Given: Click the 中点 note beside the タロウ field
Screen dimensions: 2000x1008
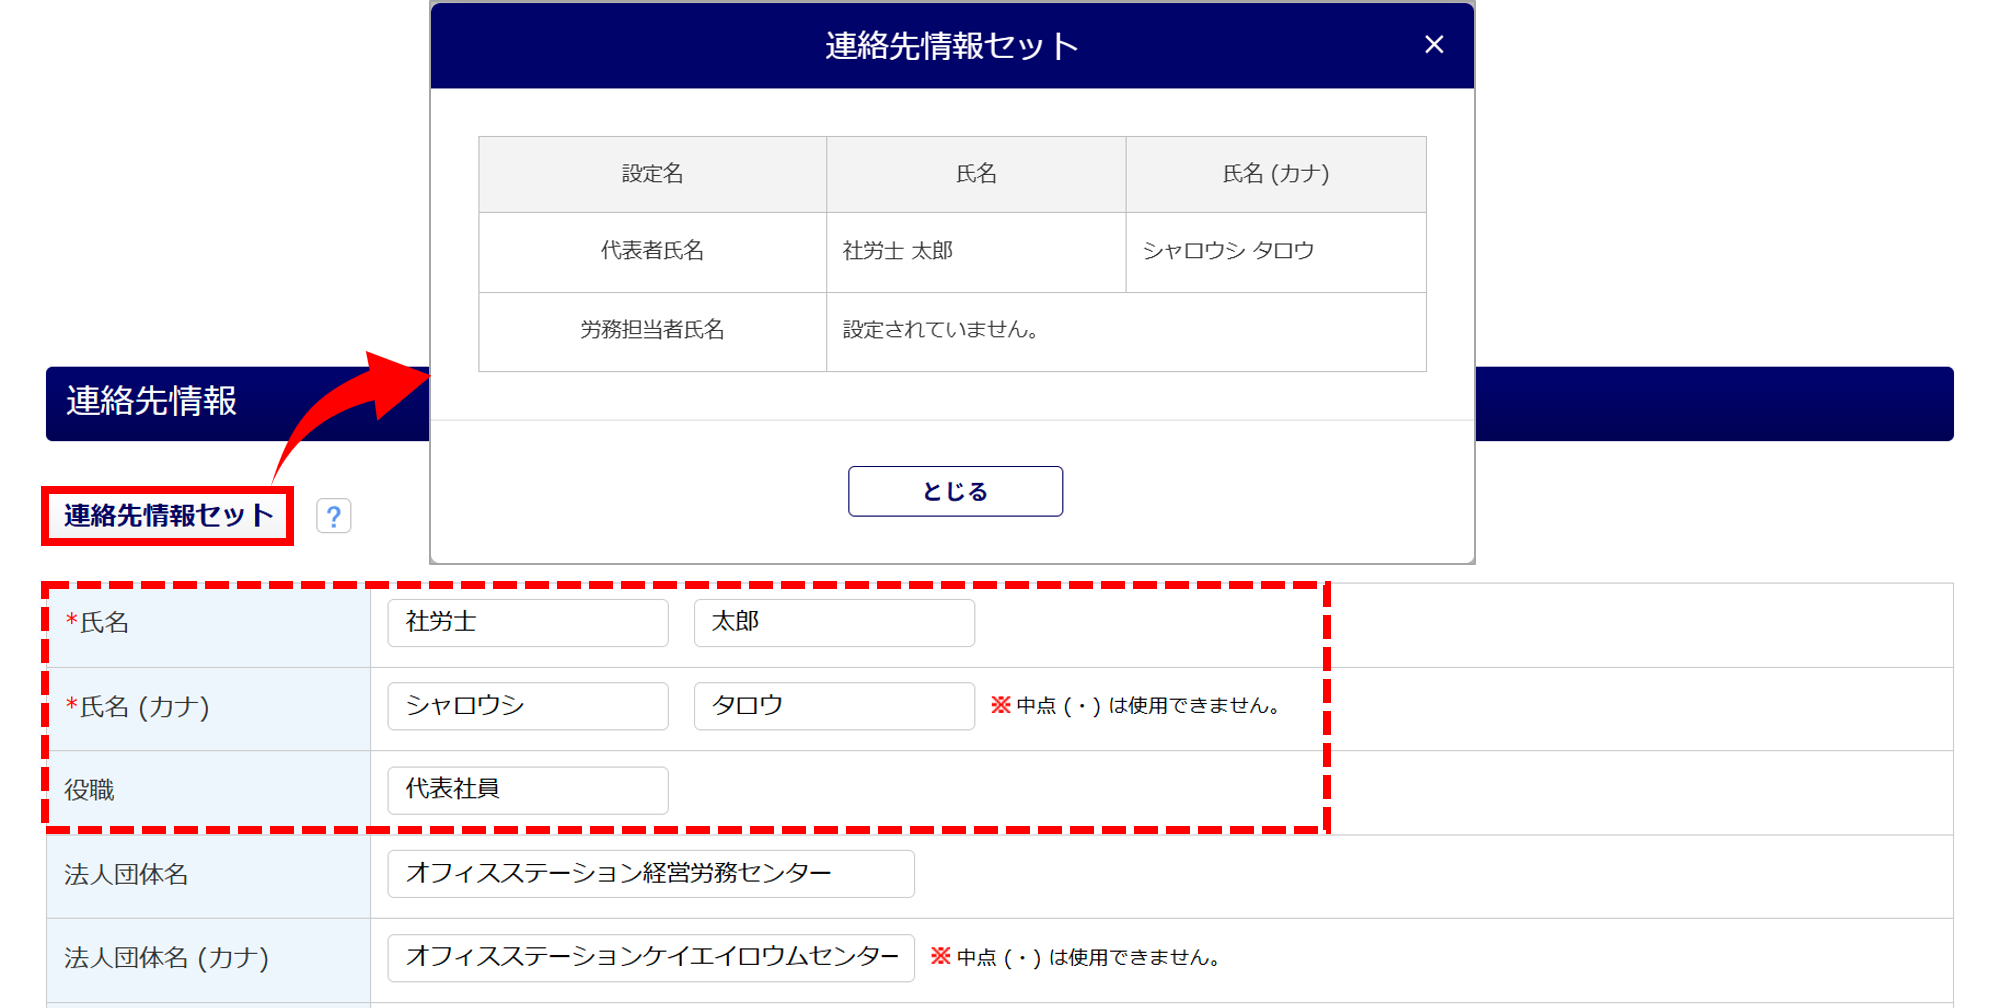Looking at the screenshot, I should (1136, 706).
